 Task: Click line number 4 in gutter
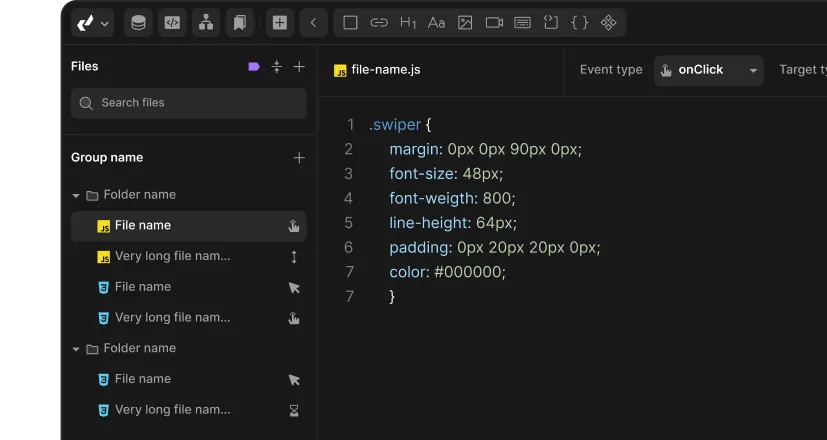point(348,198)
